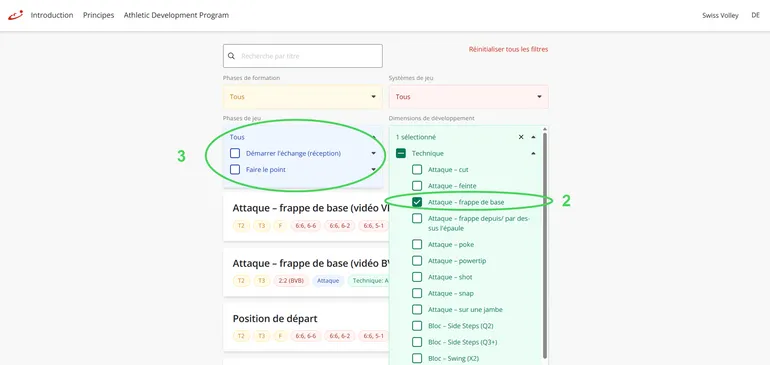The width and height of the screenshot is (770, 365).
Task: Enable the Faire le point checkbox
Action: [235, 169]
